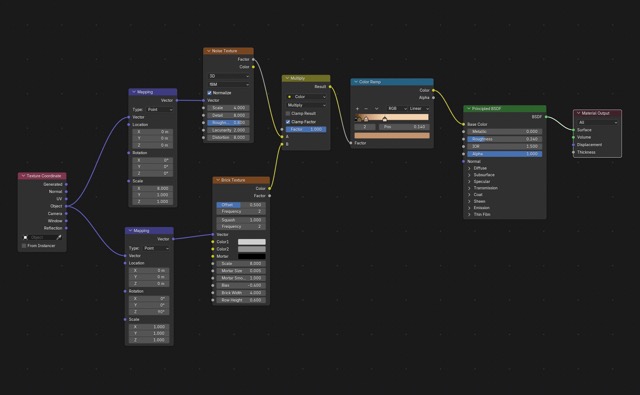The image size is (640, 395).
Task: Click the BSDF output socket
Action: click(546, 117)
